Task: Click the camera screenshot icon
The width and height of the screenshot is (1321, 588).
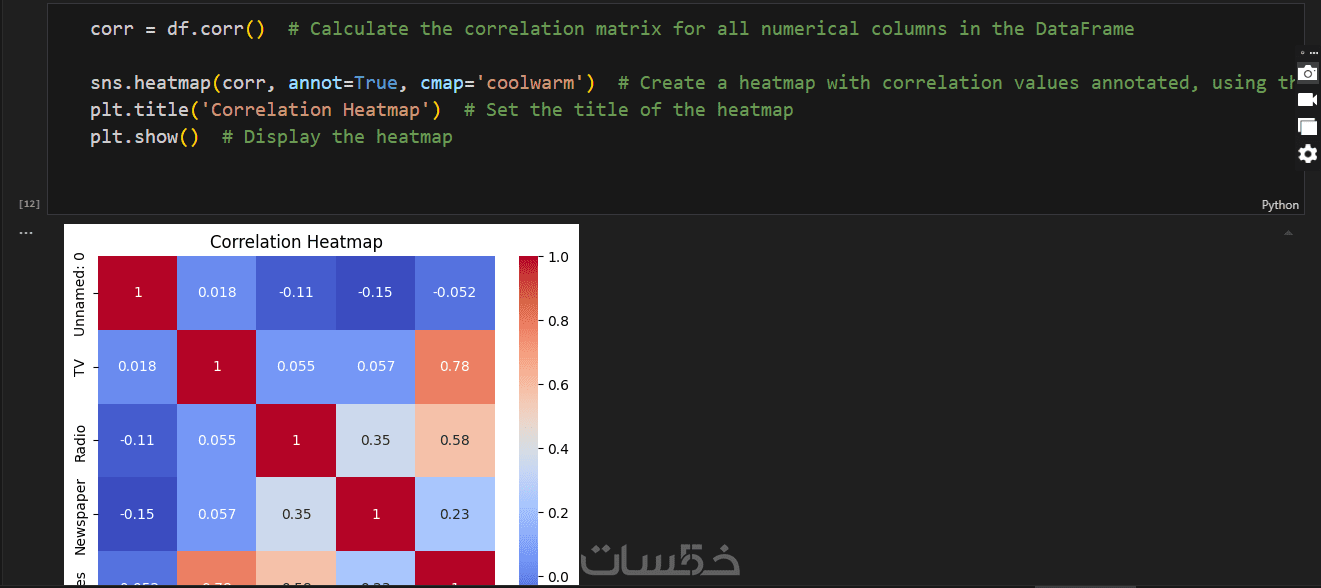Action: point(1307,73)
